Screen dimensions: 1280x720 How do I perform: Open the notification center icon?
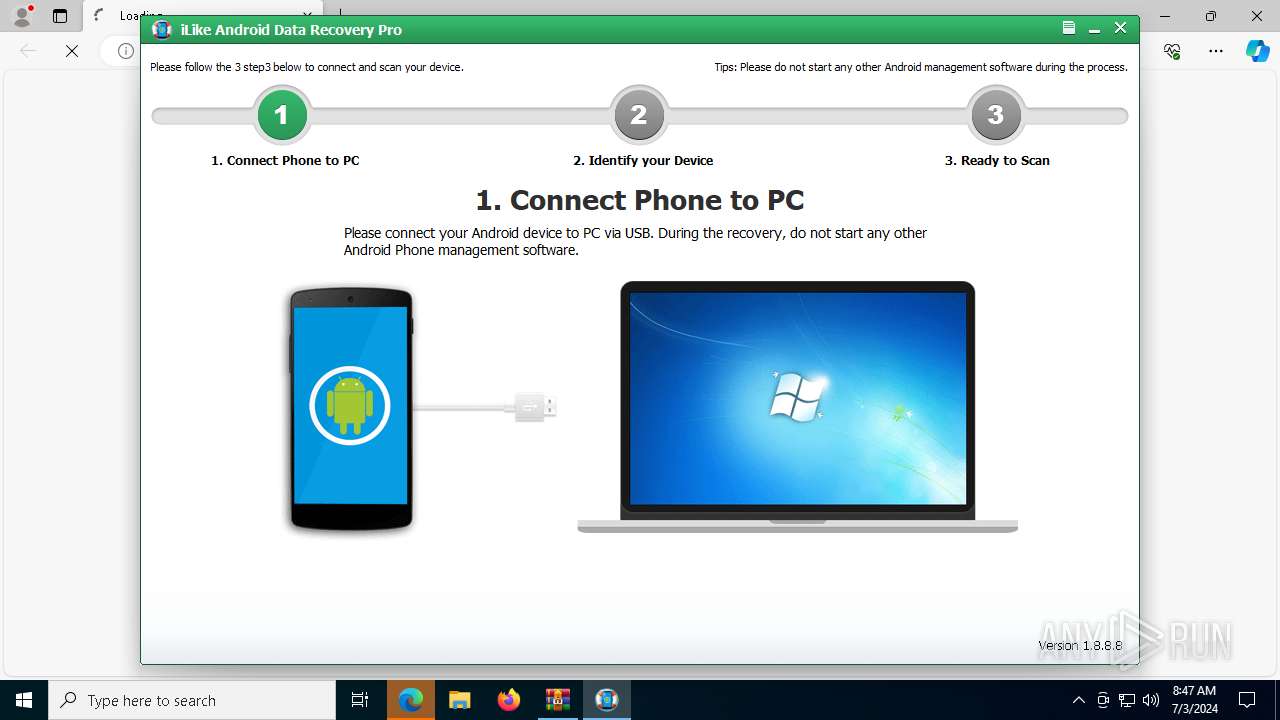(x=1247, y=700)
